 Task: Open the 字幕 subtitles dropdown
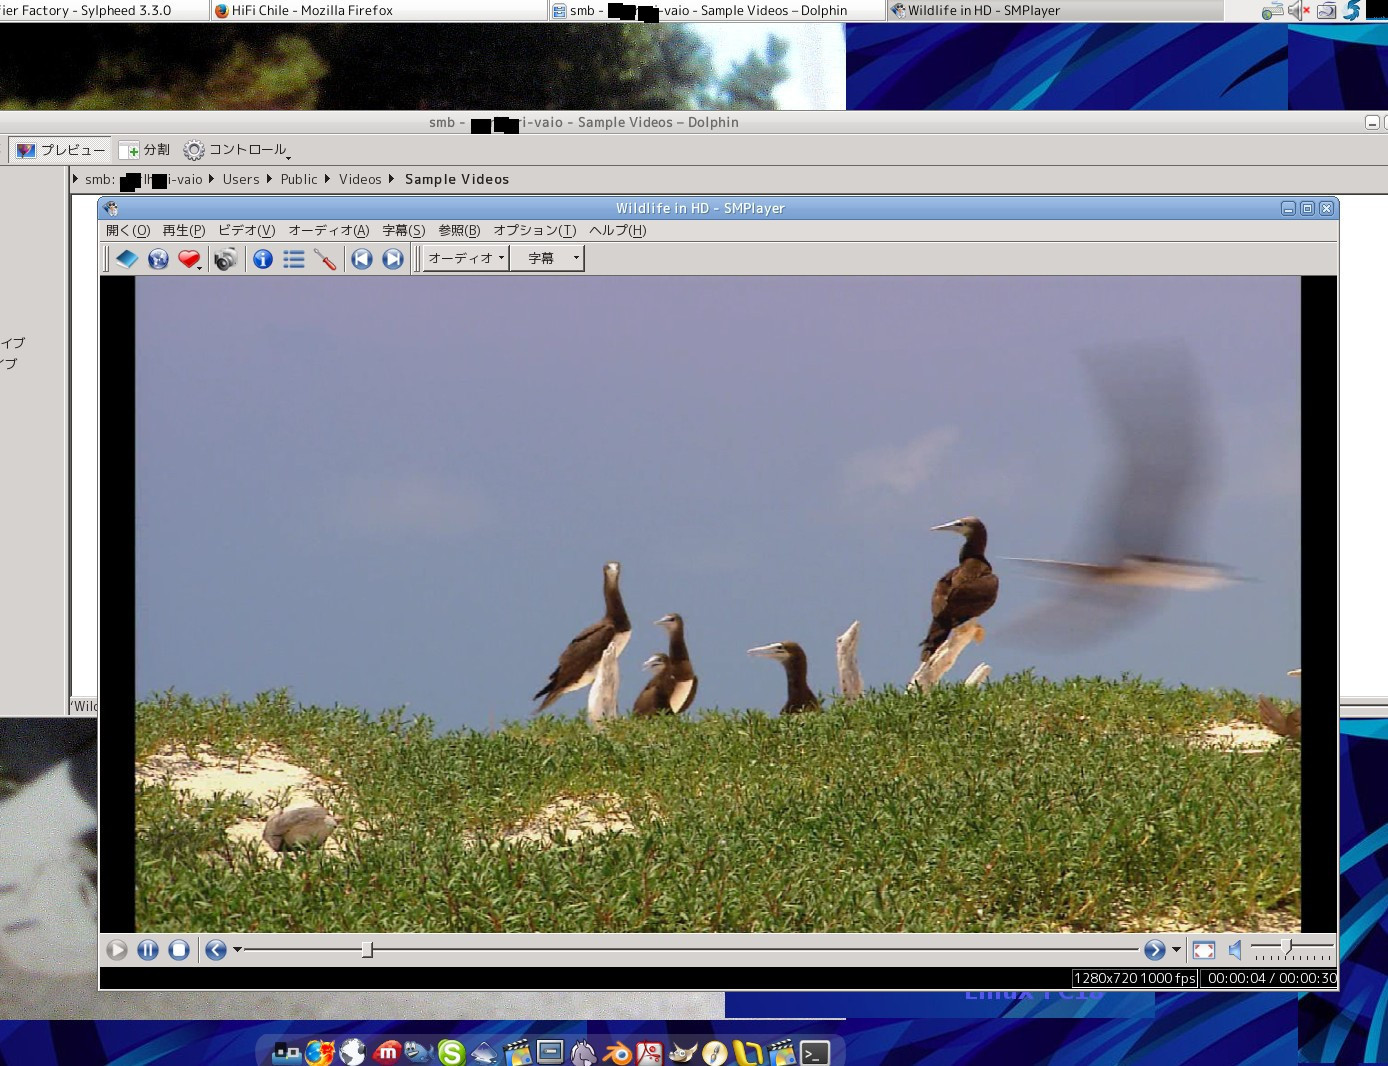(x=547, y=258)
